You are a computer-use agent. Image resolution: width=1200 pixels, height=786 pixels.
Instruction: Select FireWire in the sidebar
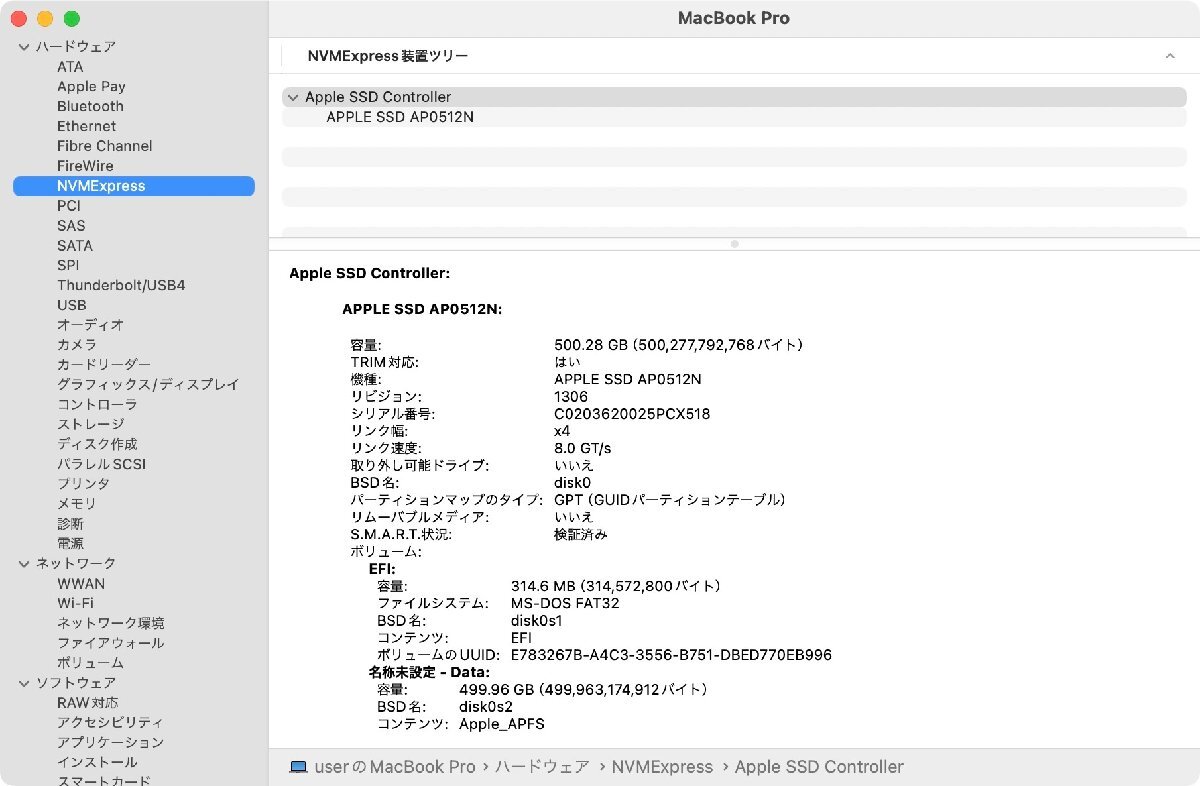tap(85, 166)
